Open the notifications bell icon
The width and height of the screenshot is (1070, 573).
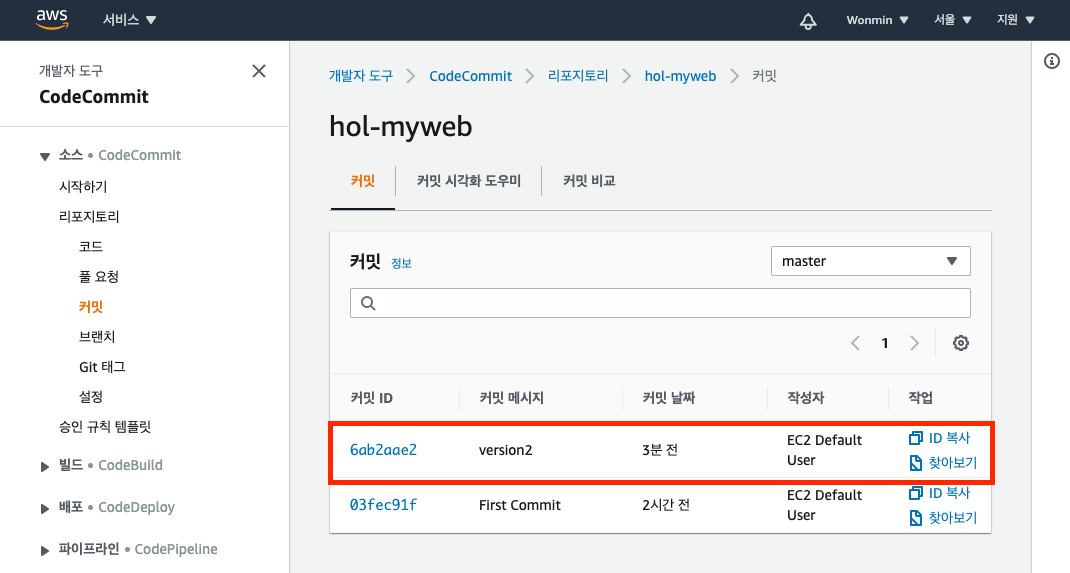(x=808, y=20)
